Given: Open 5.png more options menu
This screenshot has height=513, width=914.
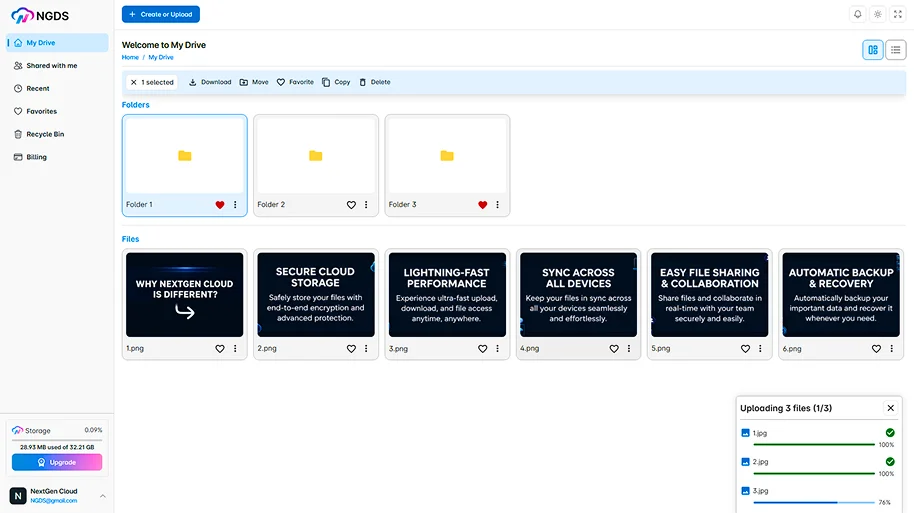Looking at the screenshot, I should (760, 349).
